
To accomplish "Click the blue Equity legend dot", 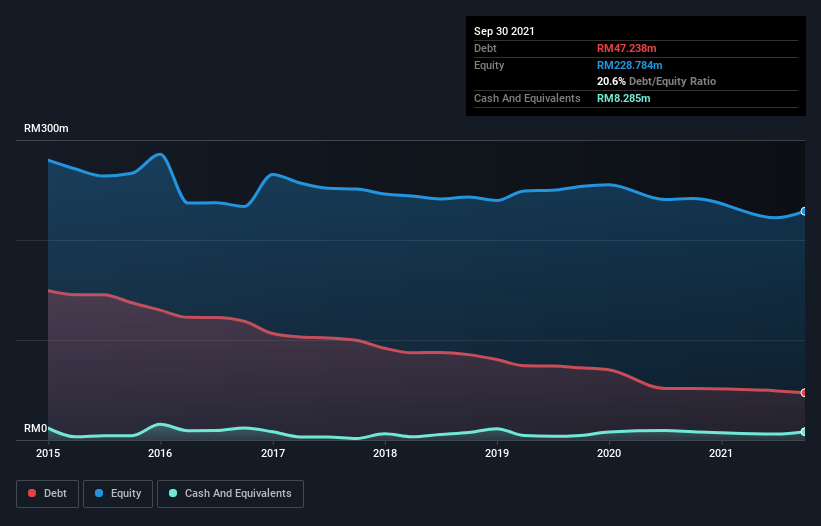I will (99, 493).
